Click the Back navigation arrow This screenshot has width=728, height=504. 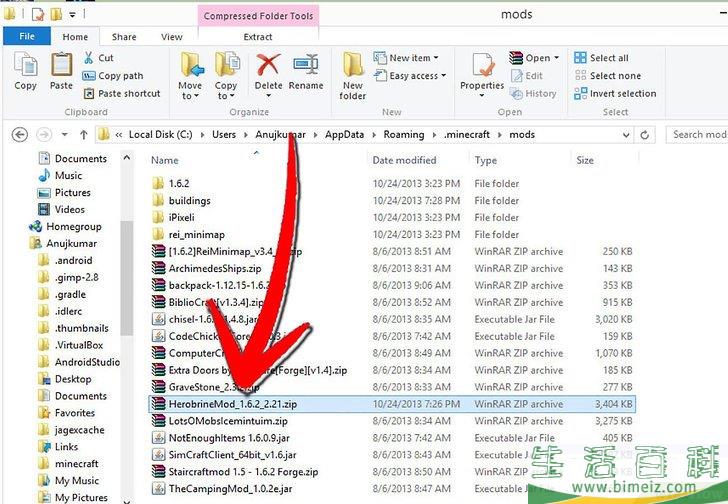(20, 135)
